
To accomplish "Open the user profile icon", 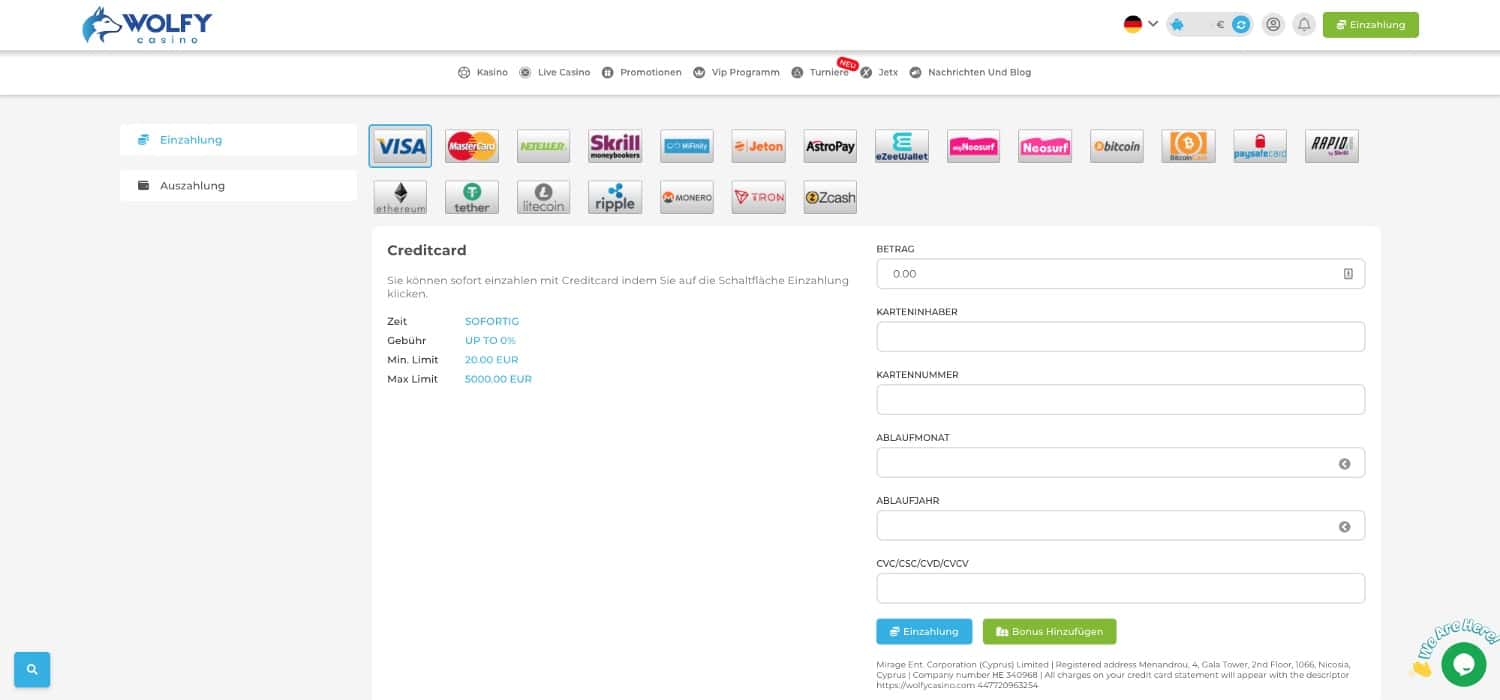I will click(x=1273, y=24).
